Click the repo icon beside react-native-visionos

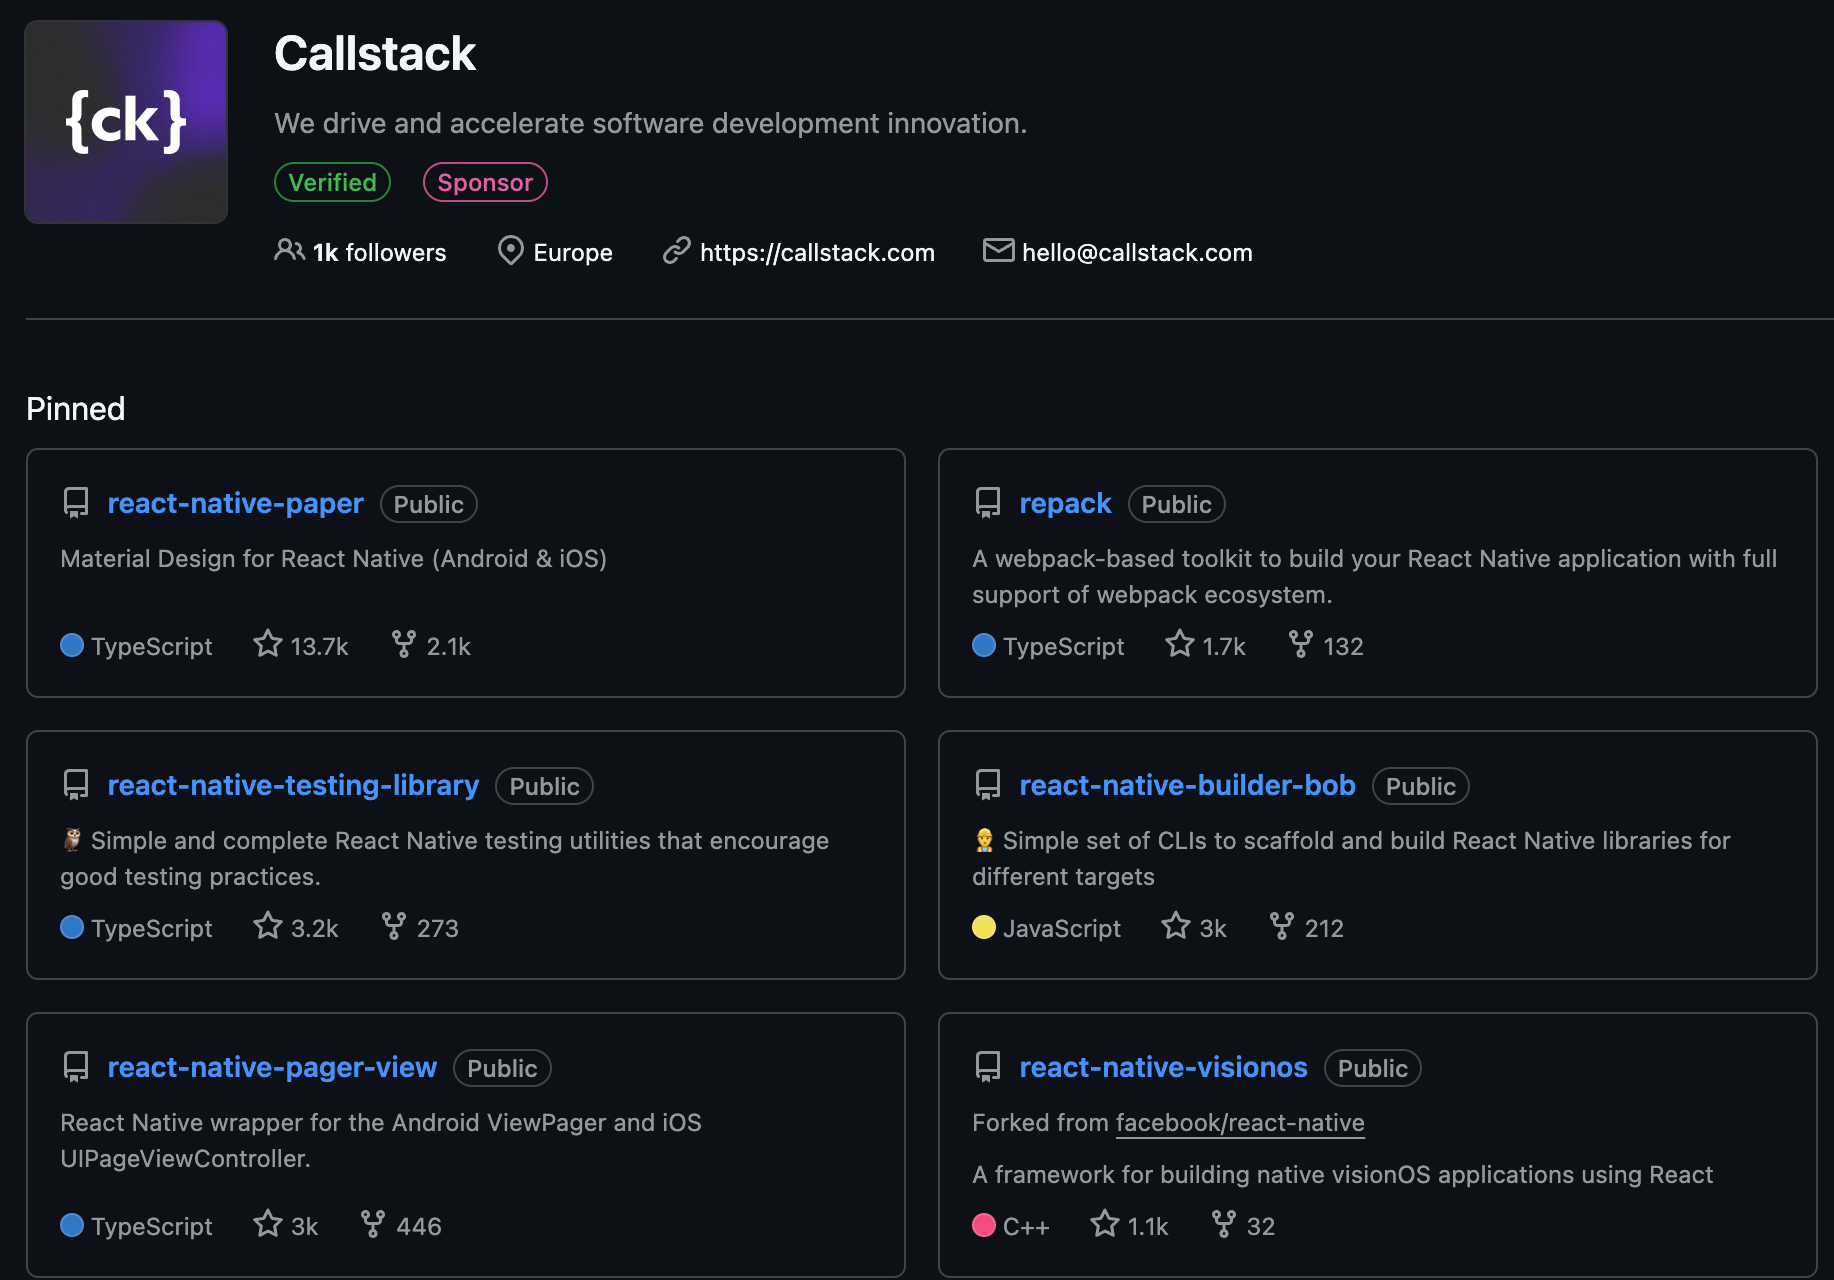(x=988, y=1067)
